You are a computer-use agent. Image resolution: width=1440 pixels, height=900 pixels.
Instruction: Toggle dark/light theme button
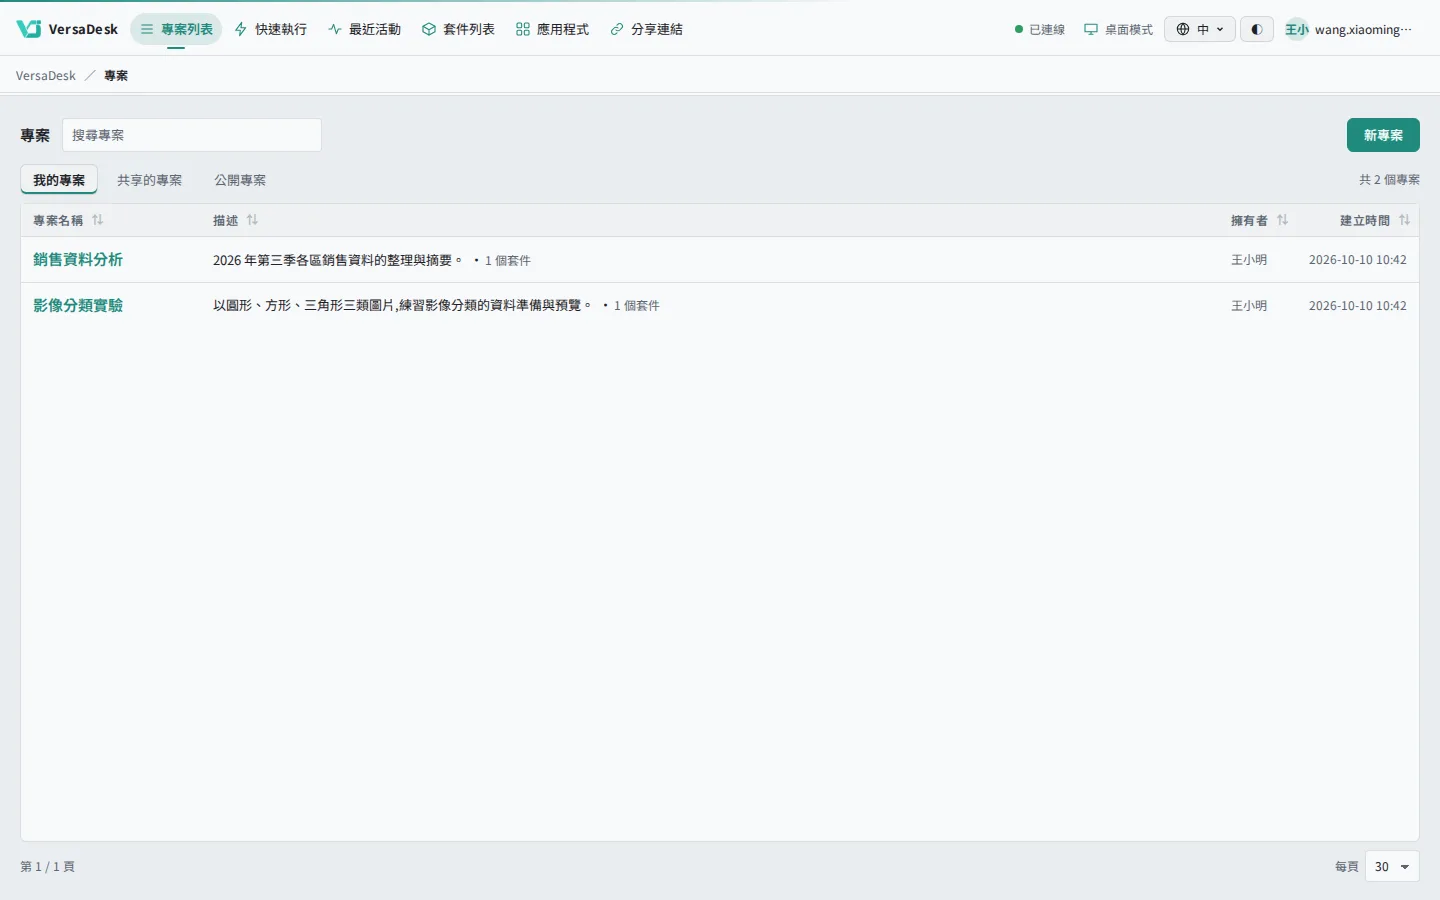click(1257, 29)
